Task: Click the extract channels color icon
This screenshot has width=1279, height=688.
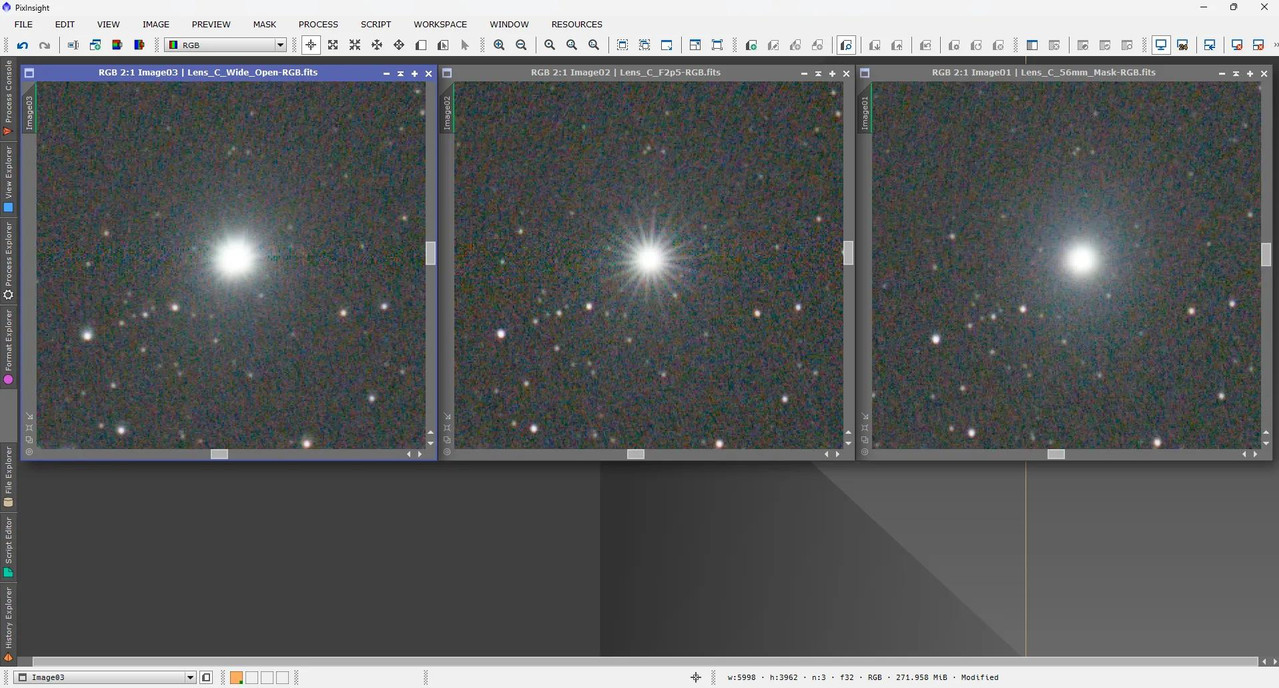Action: 117,45
